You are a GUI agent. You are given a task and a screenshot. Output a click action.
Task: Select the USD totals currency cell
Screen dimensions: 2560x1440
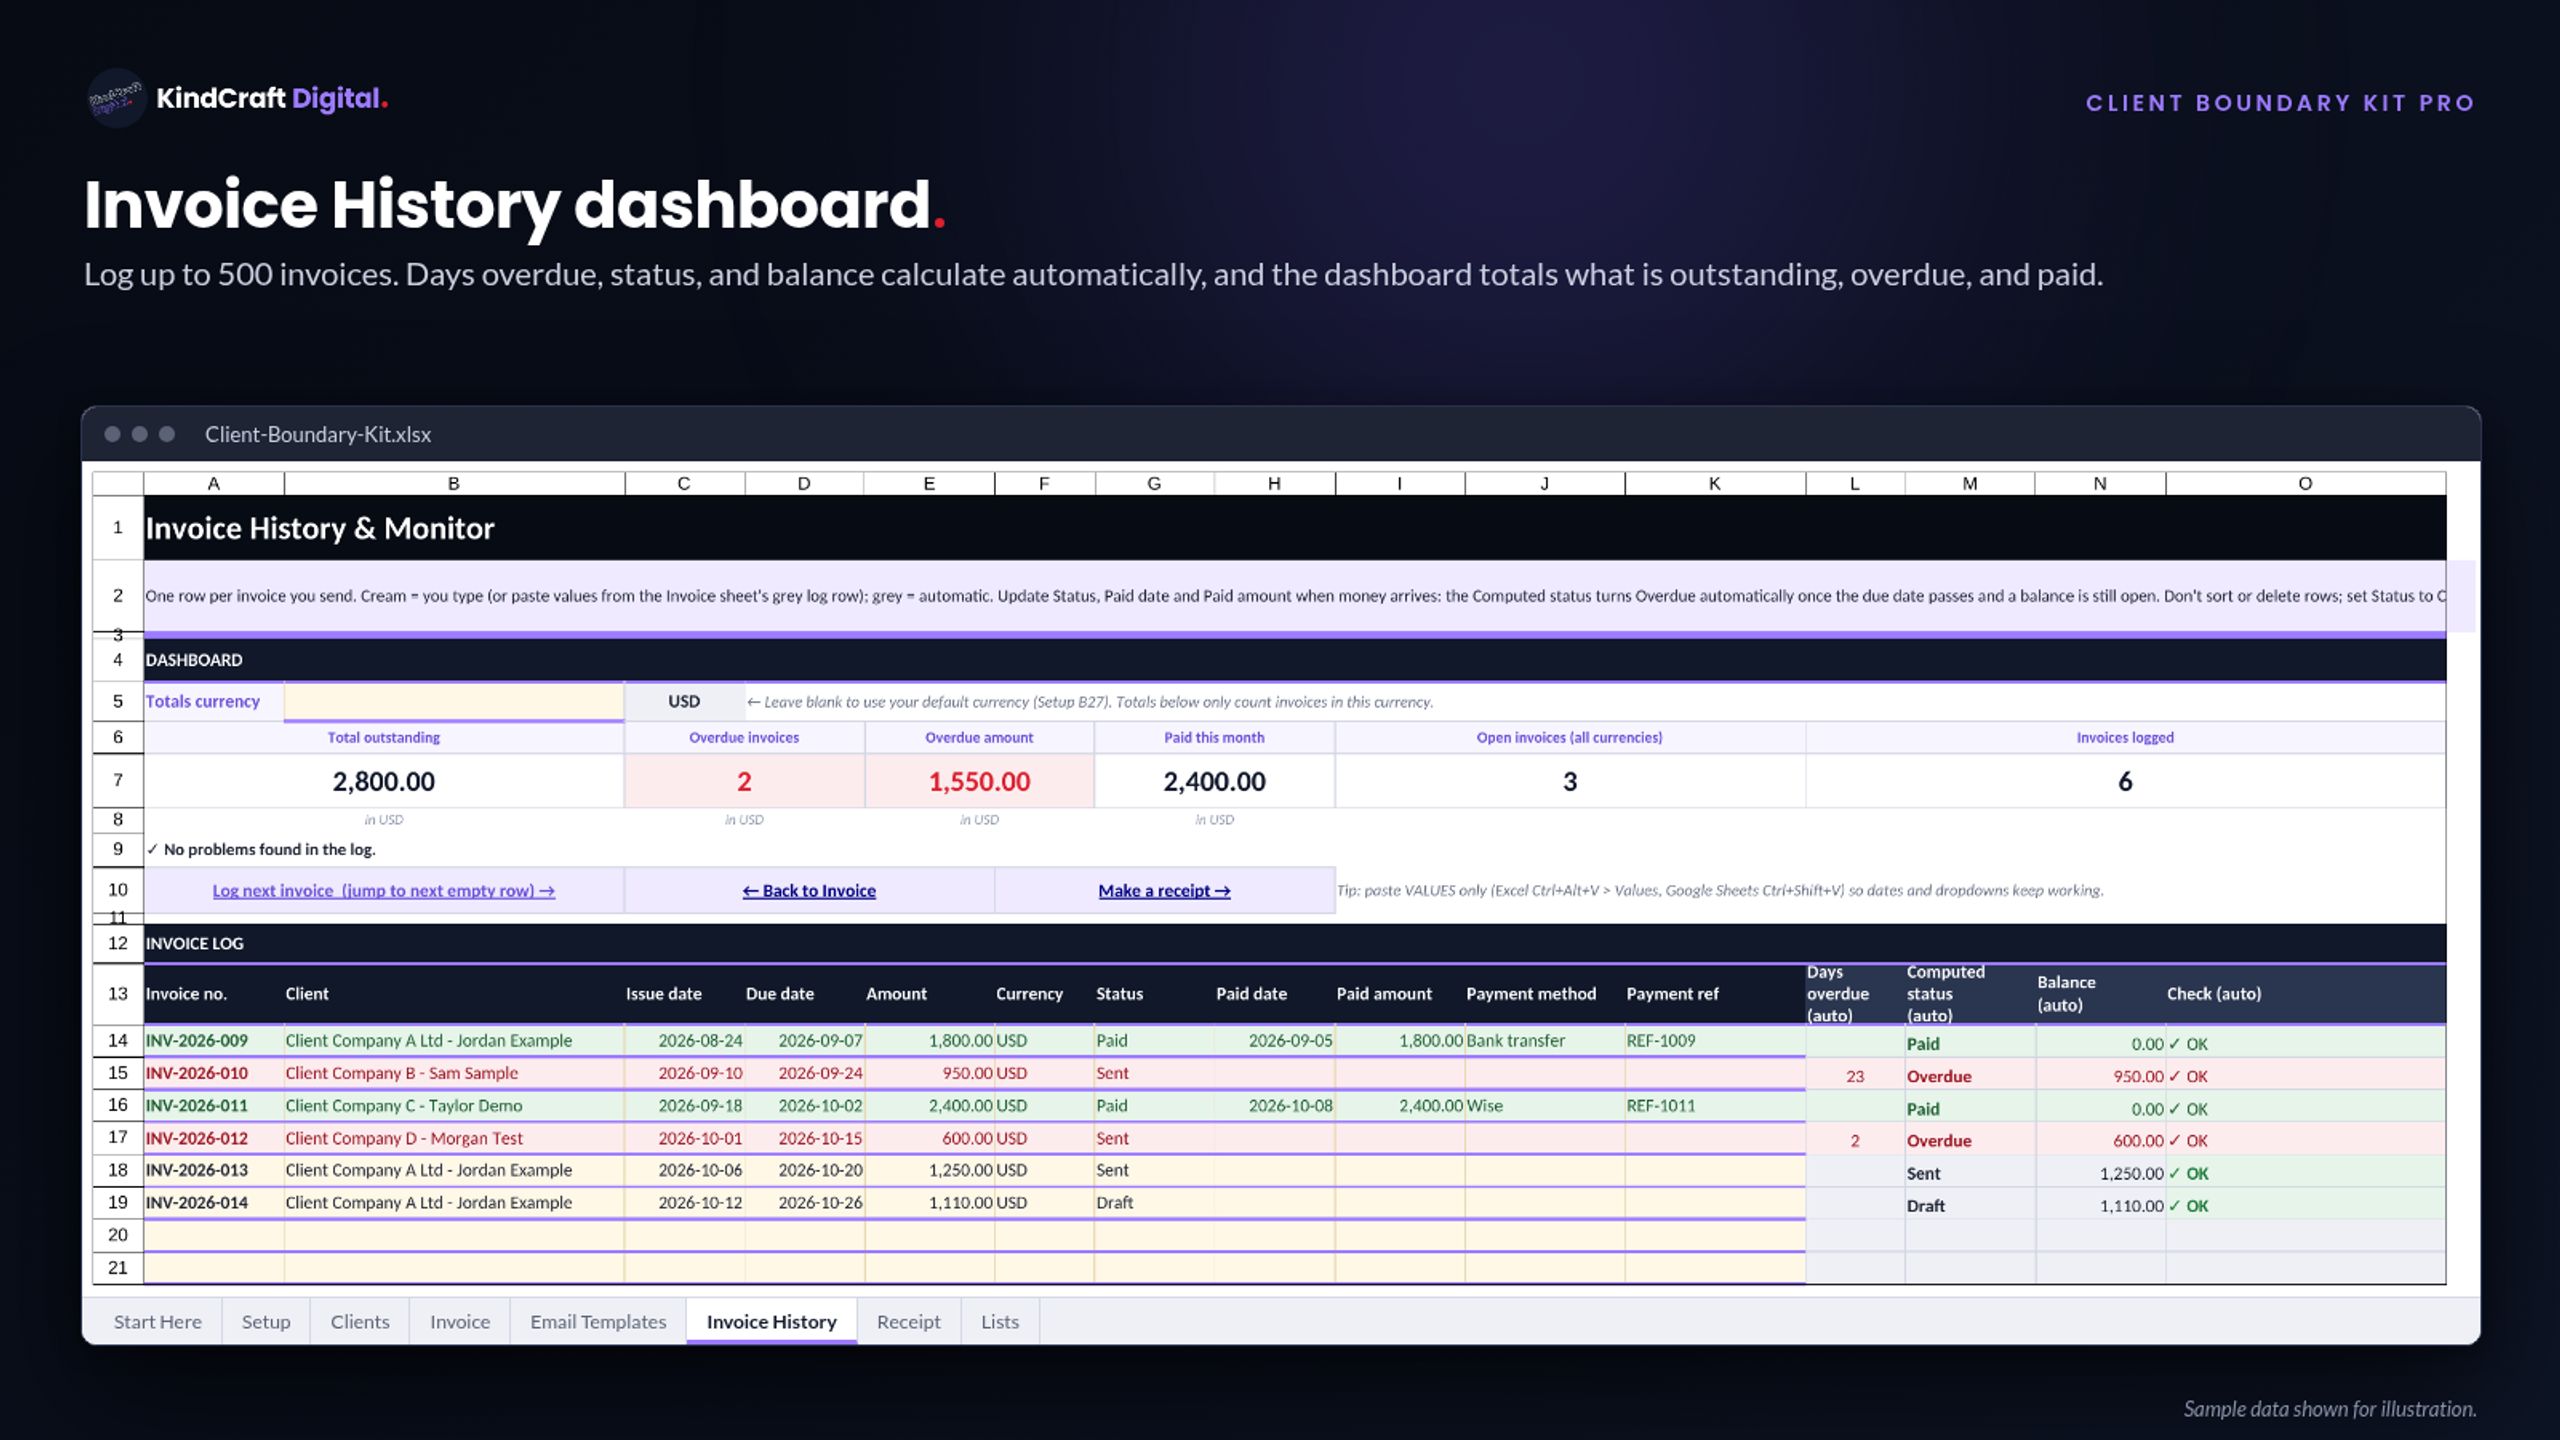click(x=684, y=701)
